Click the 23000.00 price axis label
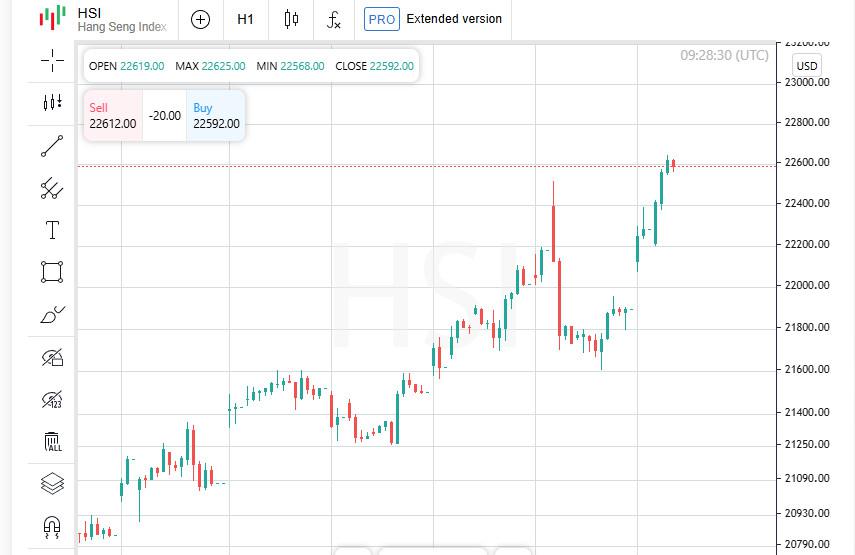 point(806,82)
